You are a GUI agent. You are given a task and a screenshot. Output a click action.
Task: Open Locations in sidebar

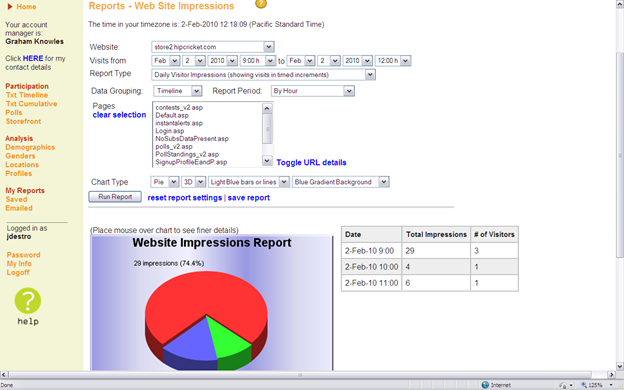pyautogui.click(x=22, y=164)
